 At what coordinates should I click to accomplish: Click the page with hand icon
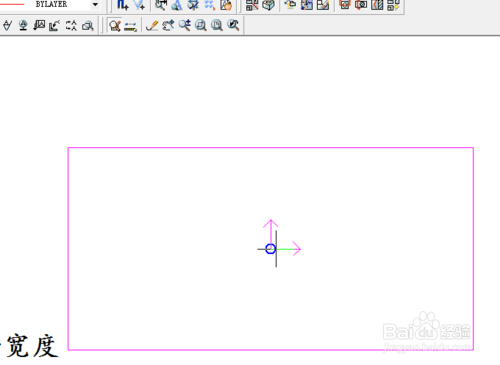226,5
